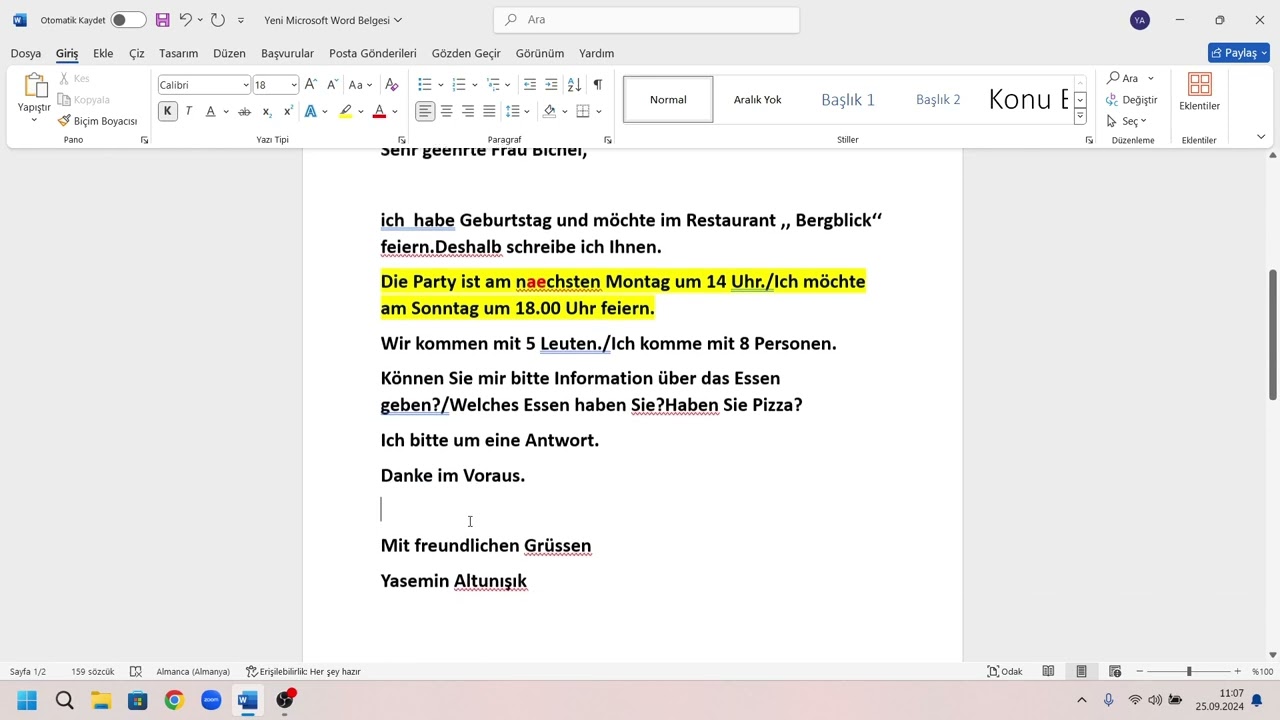The height and width of the screenshot is (720, 1280).
Task: Increase paragraph indent
Action: pyautogui.click(x=551, y=85)
